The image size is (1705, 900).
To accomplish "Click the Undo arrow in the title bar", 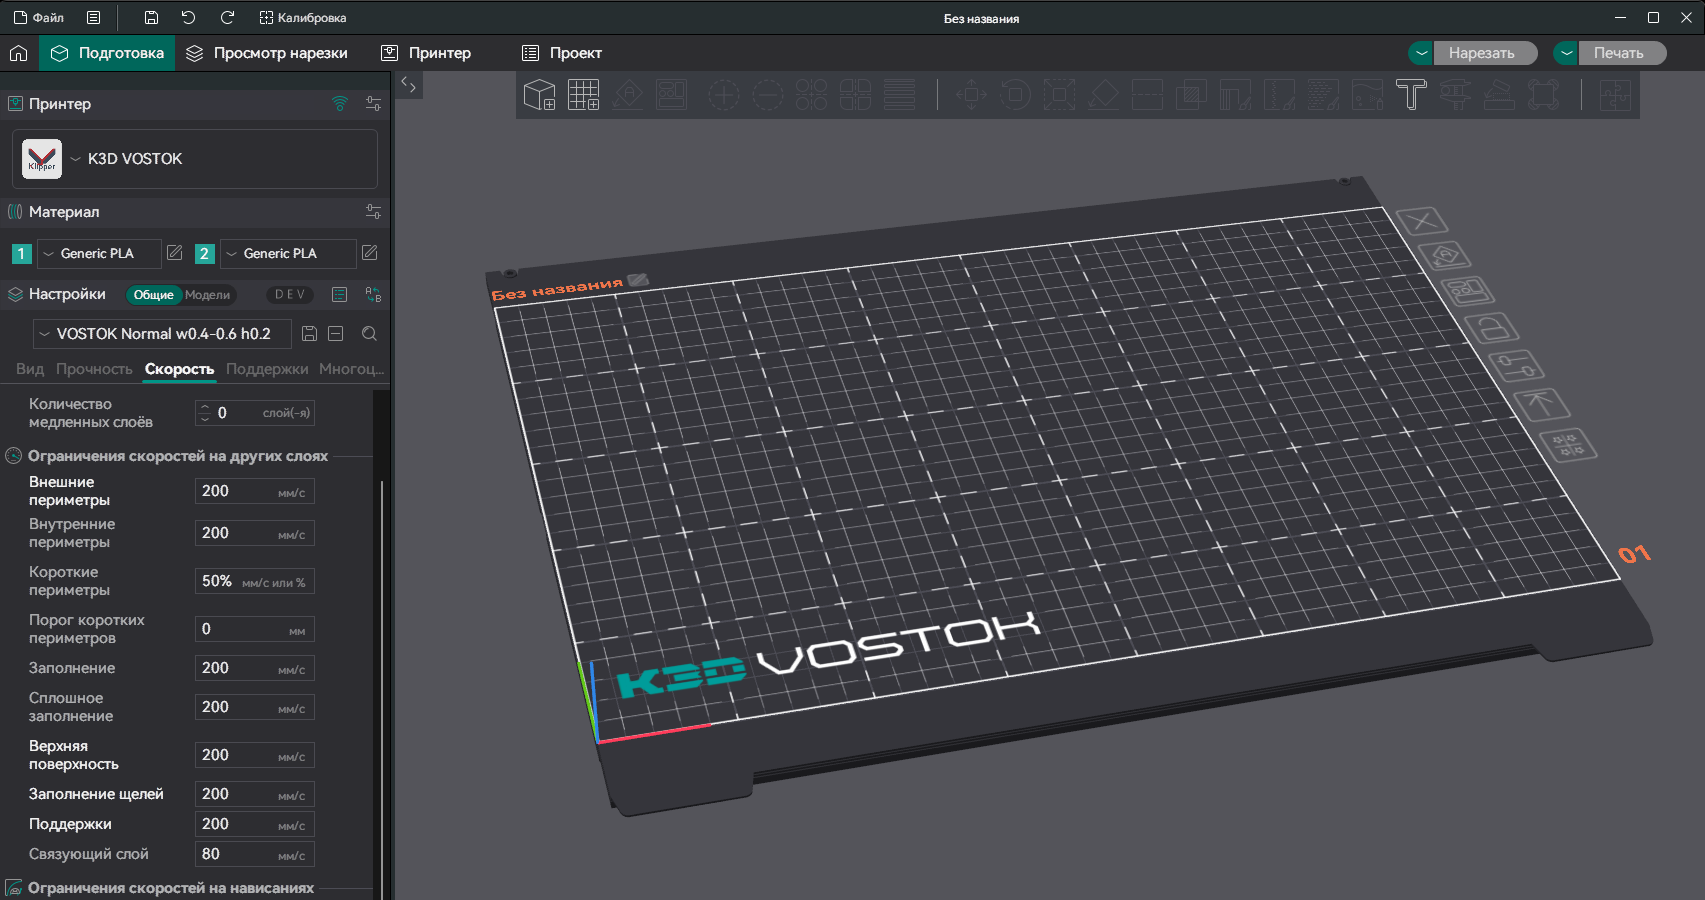I will pyautogui.click(x=188, y=18).
